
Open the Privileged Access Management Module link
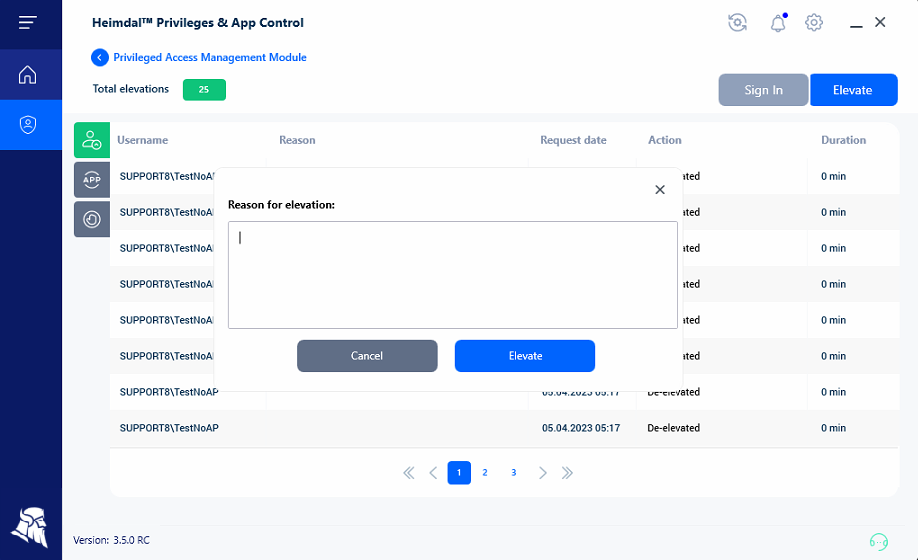[x=210, y=57]
